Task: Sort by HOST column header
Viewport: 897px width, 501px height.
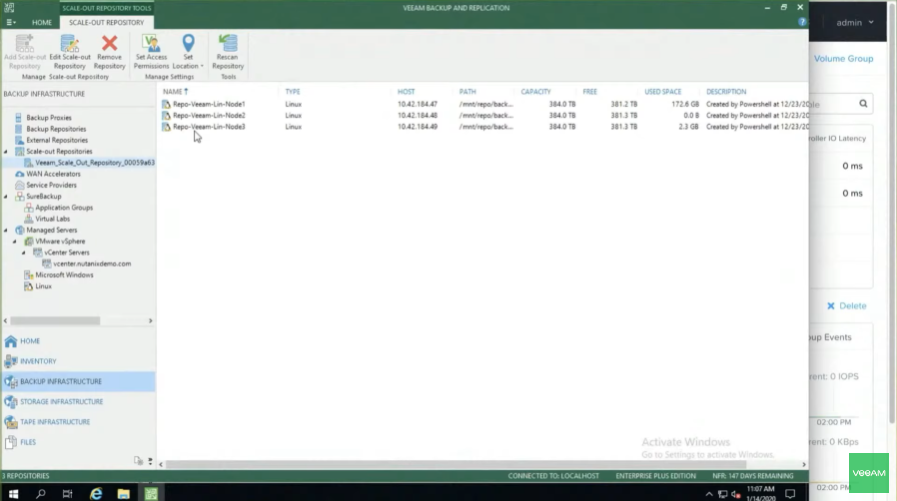Action: [406, 92]
